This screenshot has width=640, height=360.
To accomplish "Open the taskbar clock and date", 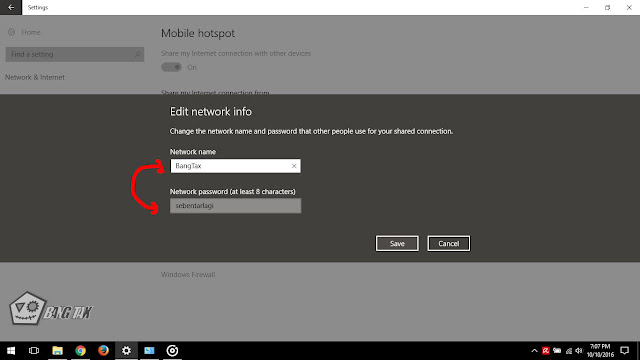I will (x=600, y=351).
